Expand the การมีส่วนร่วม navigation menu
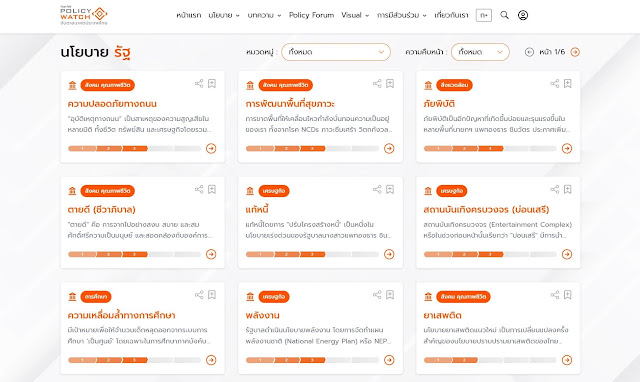 click(x=402, y=15)
